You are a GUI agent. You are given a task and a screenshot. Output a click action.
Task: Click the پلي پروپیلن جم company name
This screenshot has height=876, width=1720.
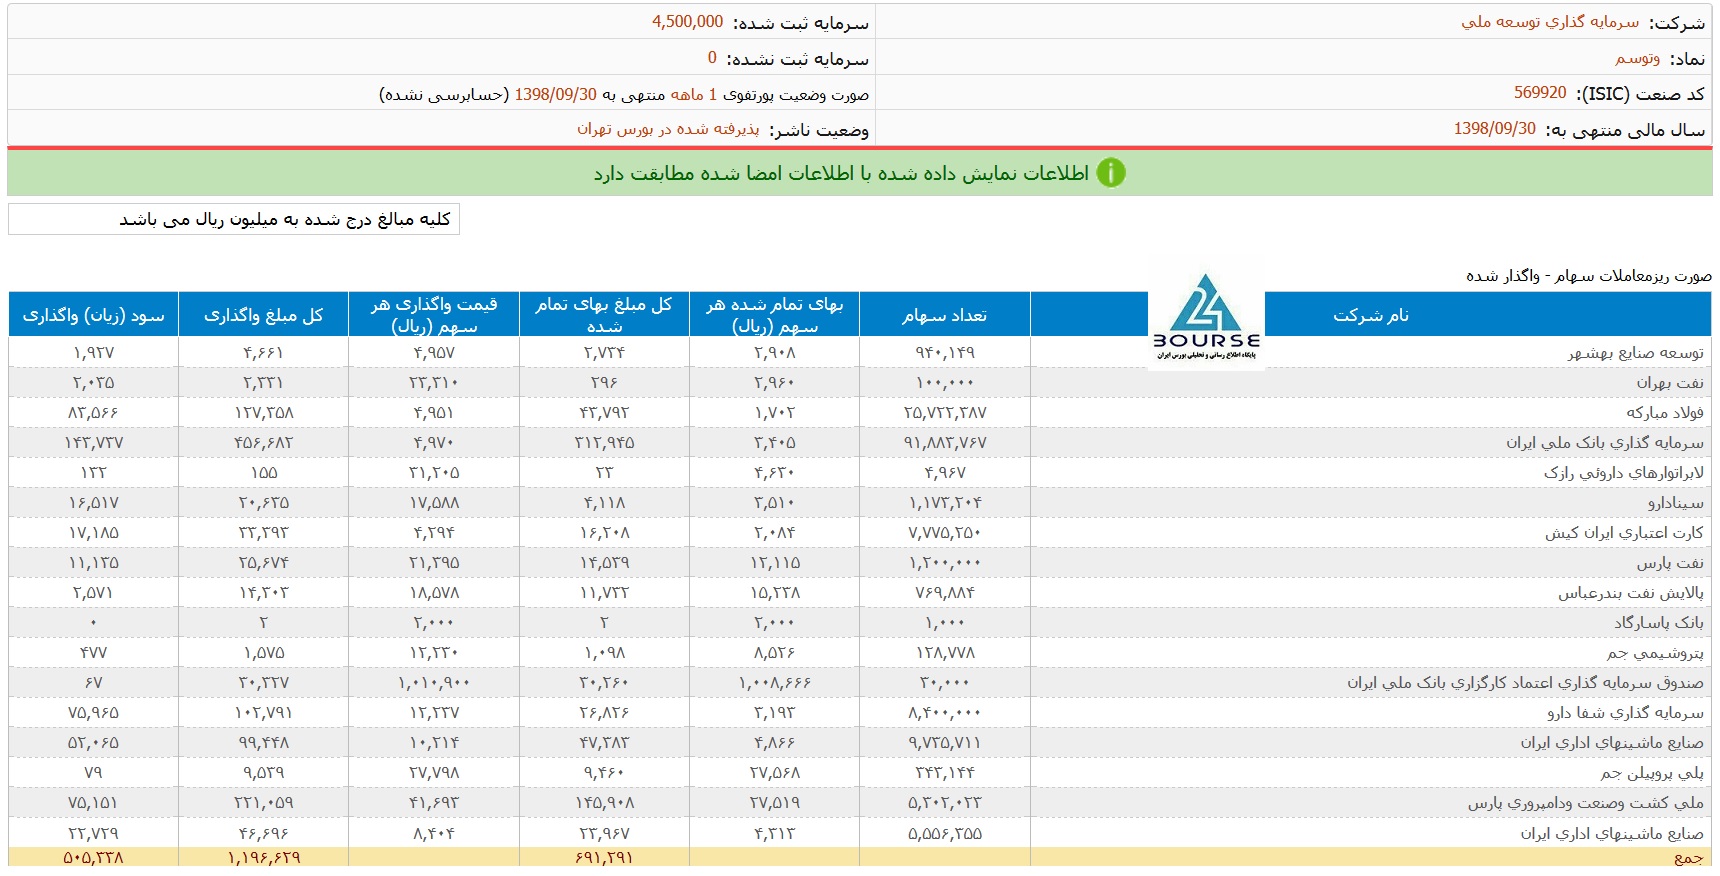tap(1652, 773)
